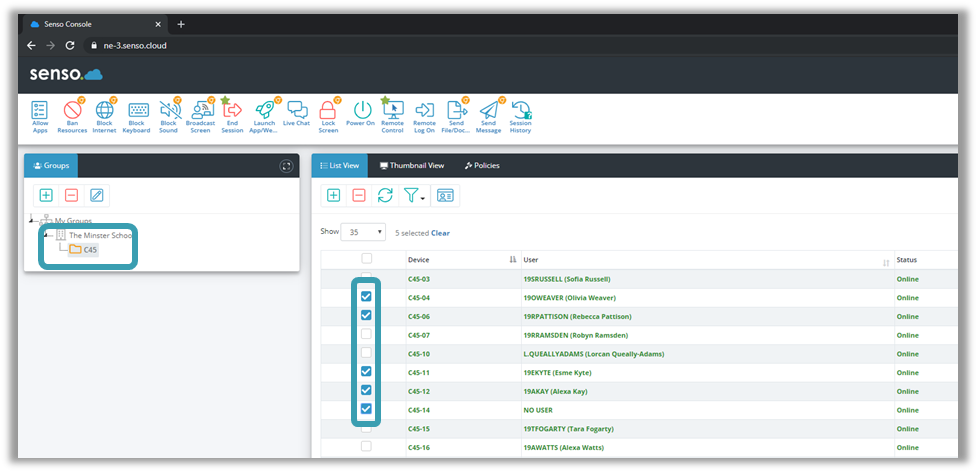Viewport: 978px width, 472px height.
Task: Toggle the select-all header checkbox
Action: [x=366, y=258]
